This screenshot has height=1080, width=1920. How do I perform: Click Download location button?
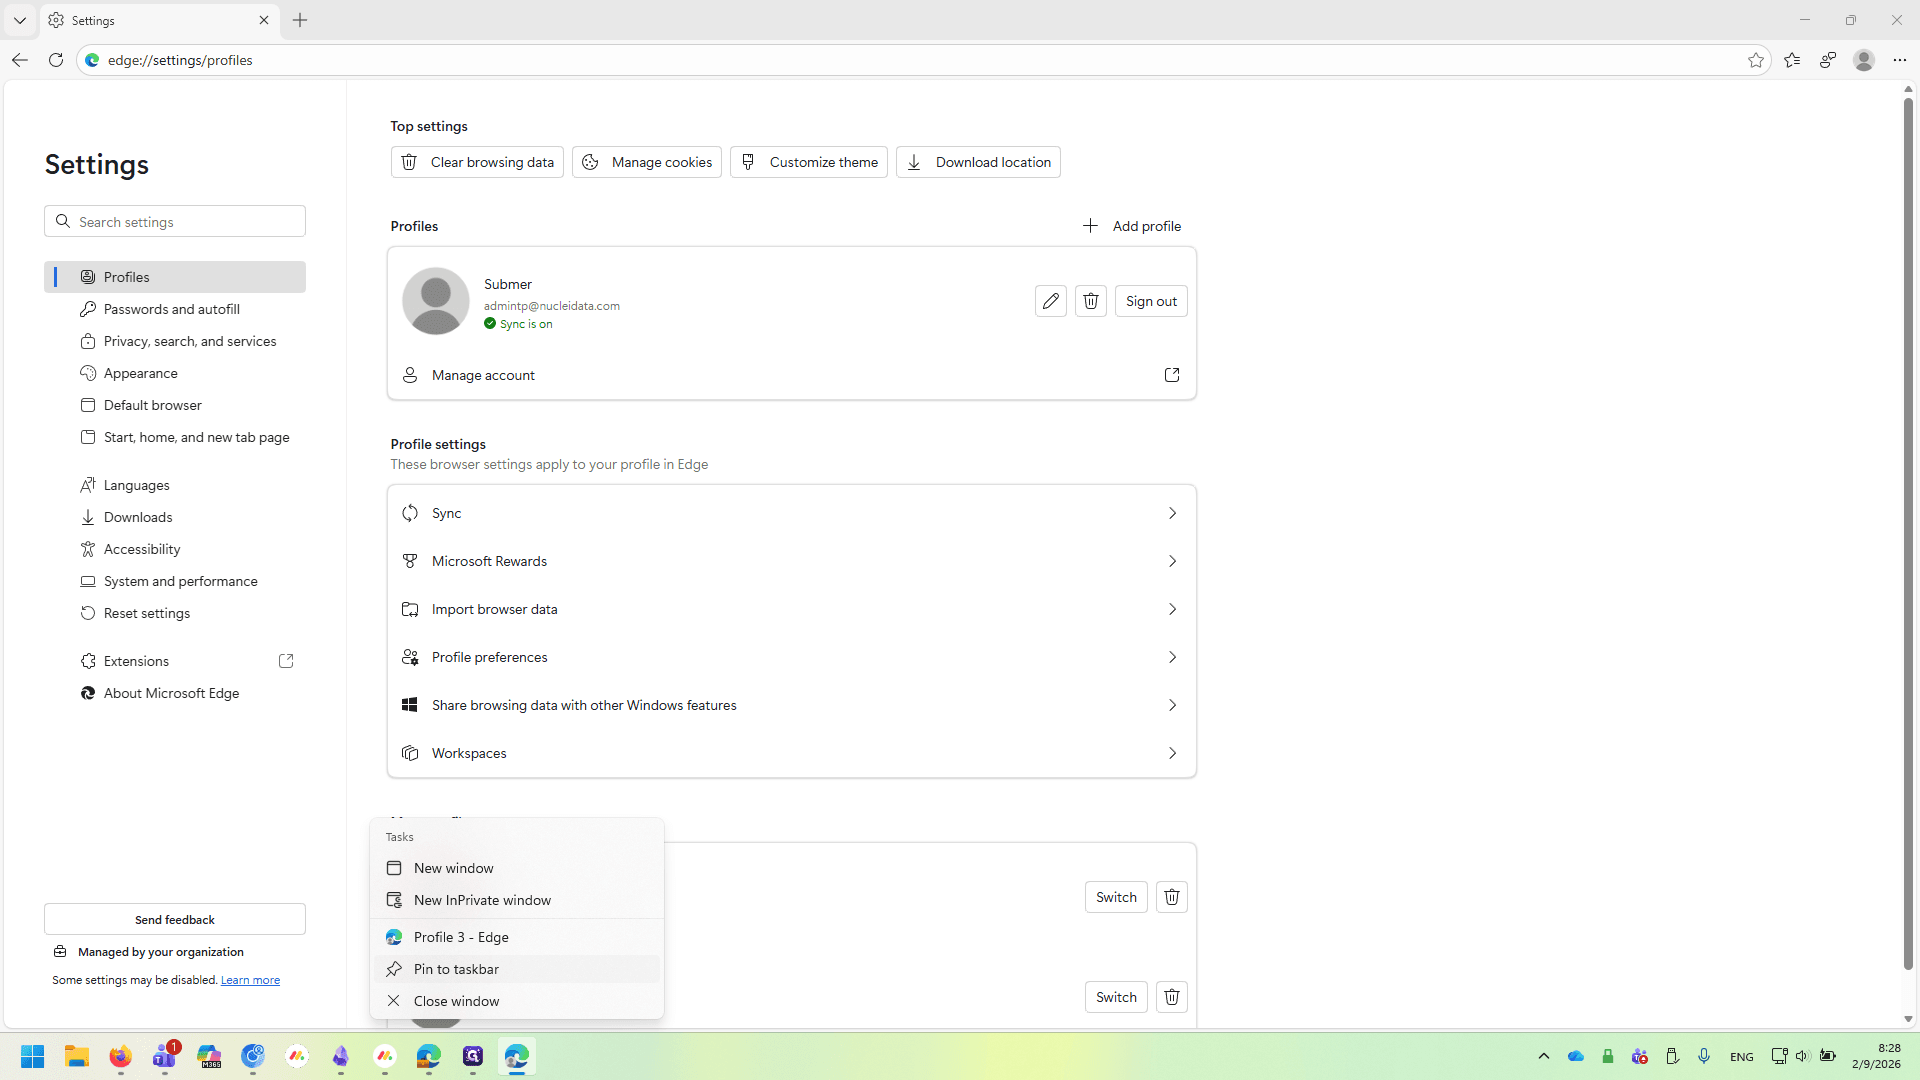(x=978, y=162)
